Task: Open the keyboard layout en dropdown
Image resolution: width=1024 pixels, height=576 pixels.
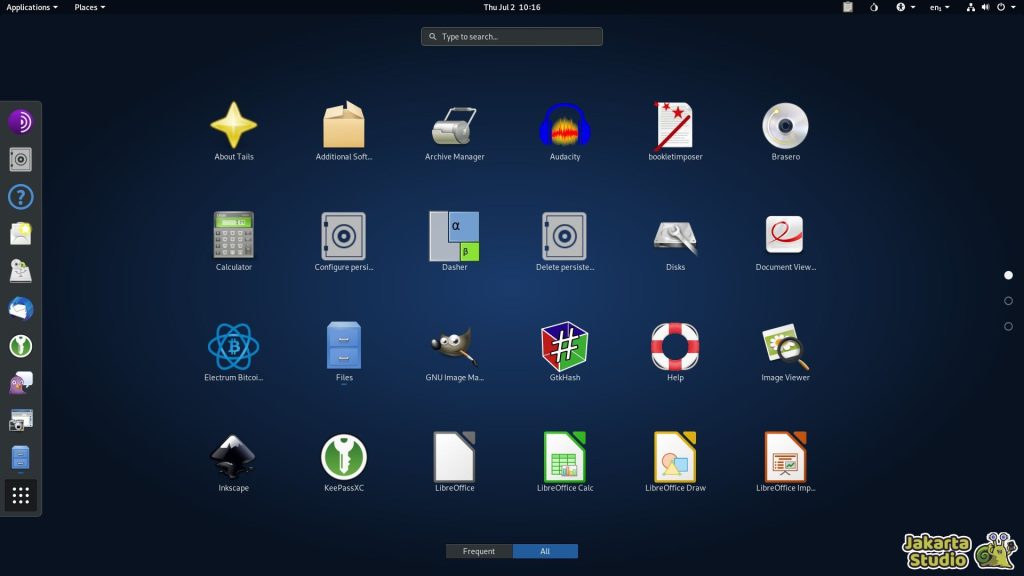Action: pos(940,7)
